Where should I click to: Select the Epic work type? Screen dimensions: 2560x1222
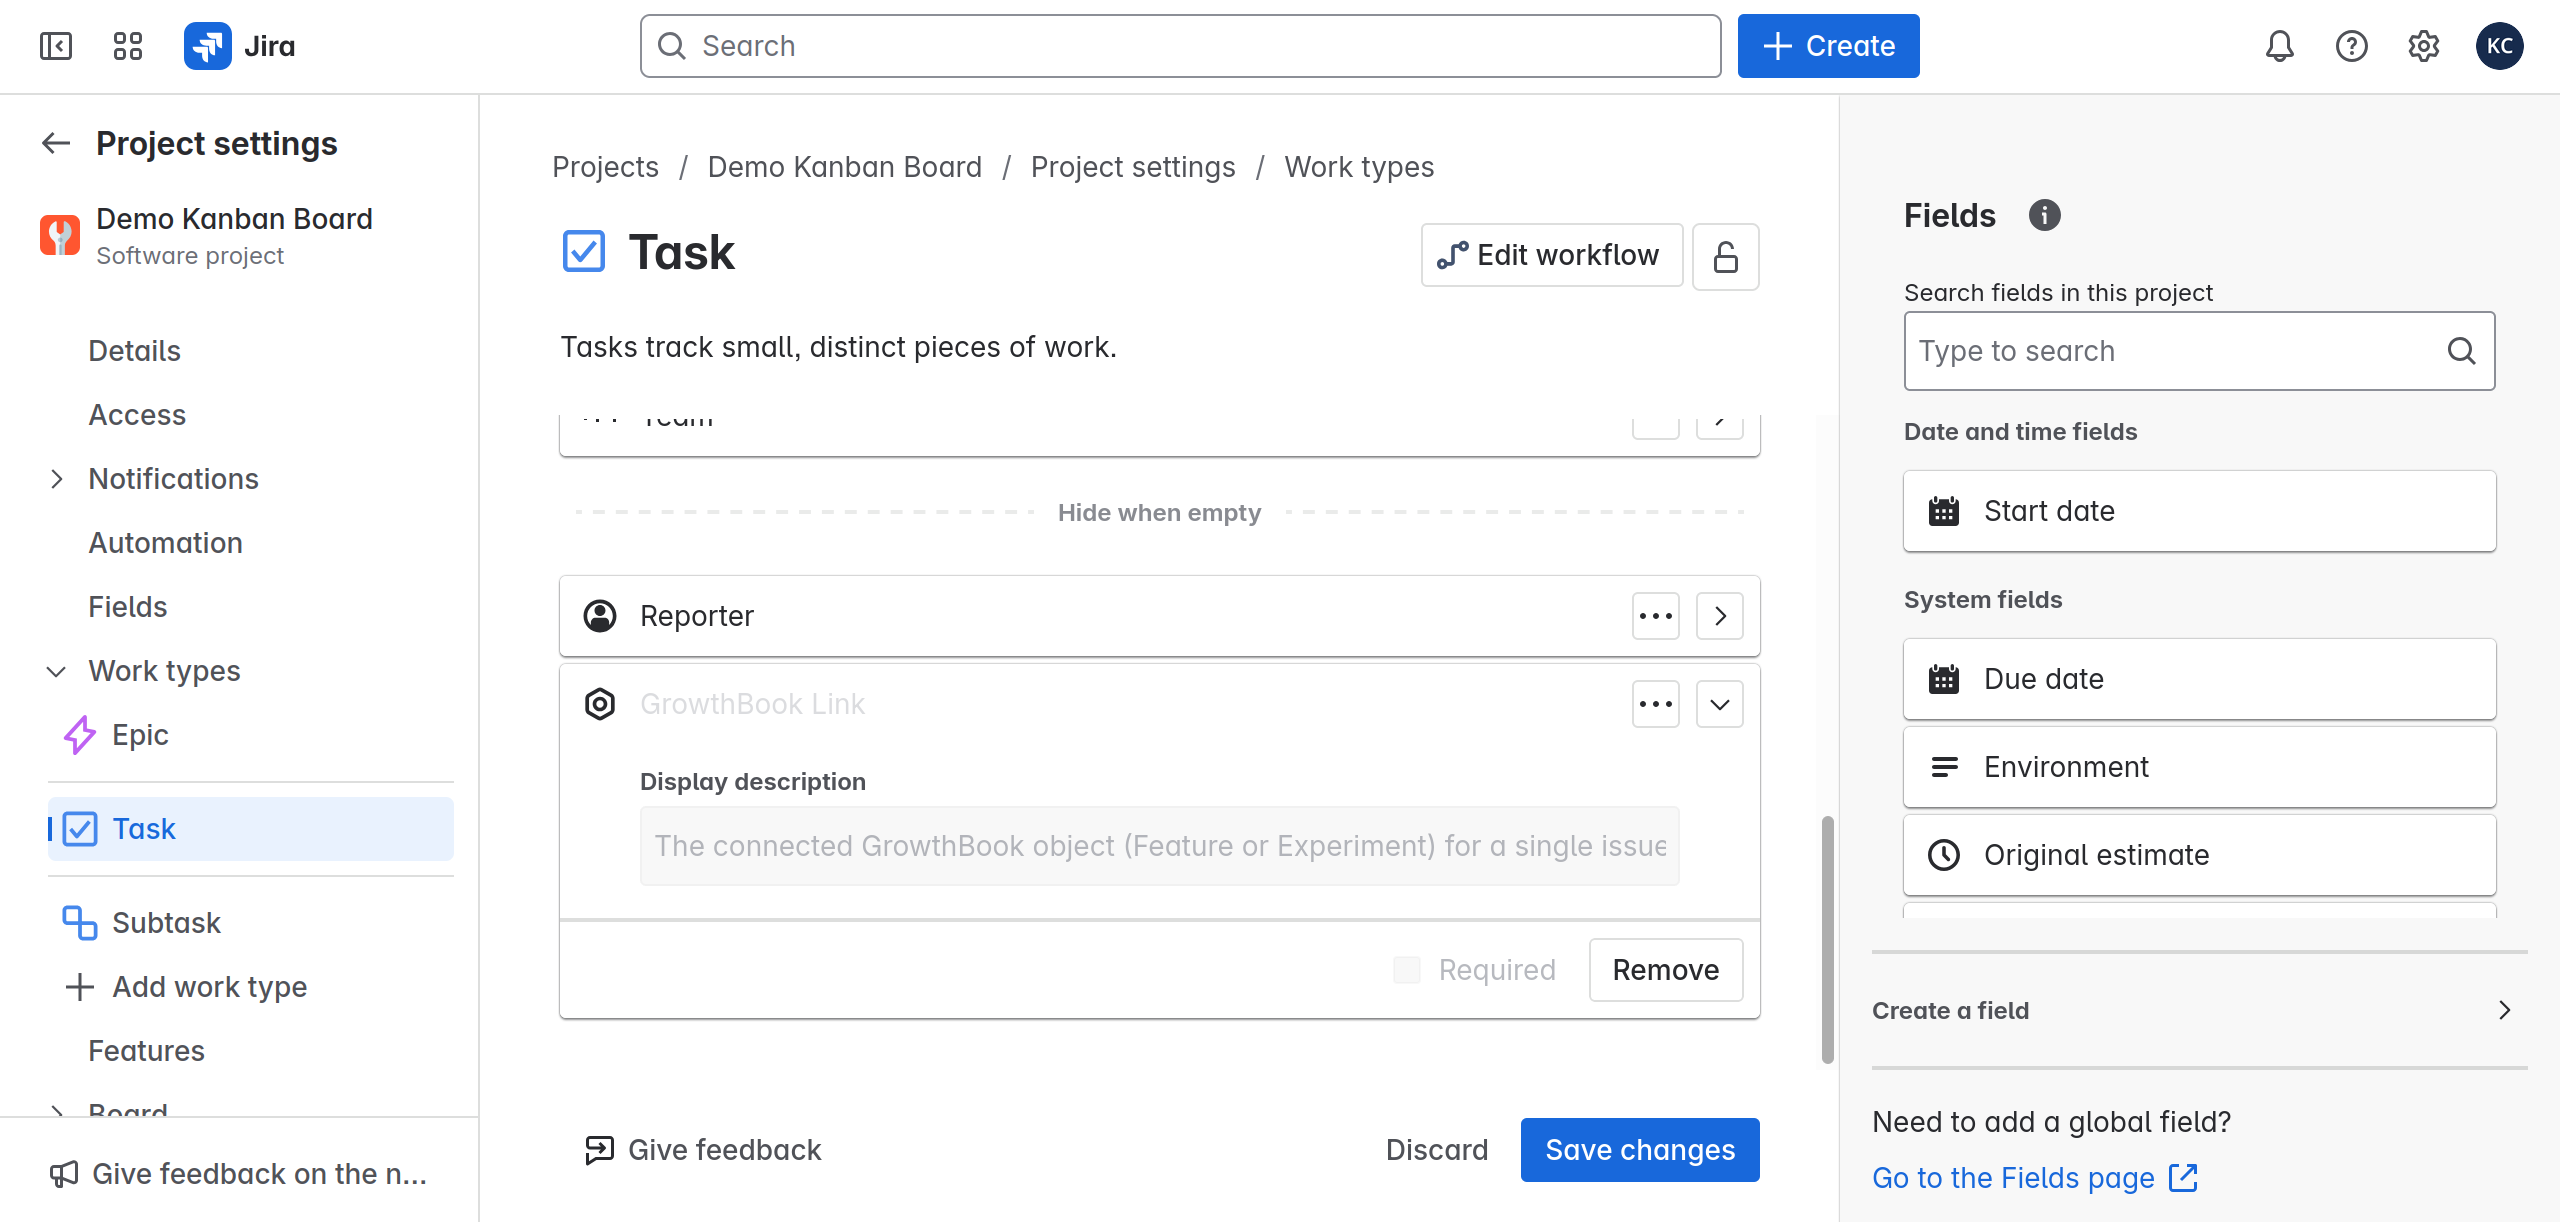click(x=250, y=735)
